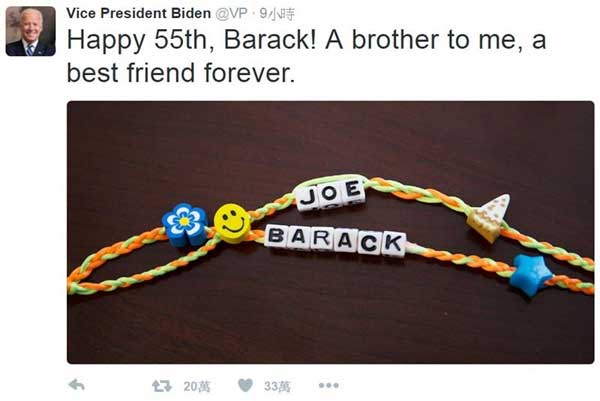Screen dimensions: 600x401
Task: Open Vice President Biden's profile avatar
Action: 31,31
